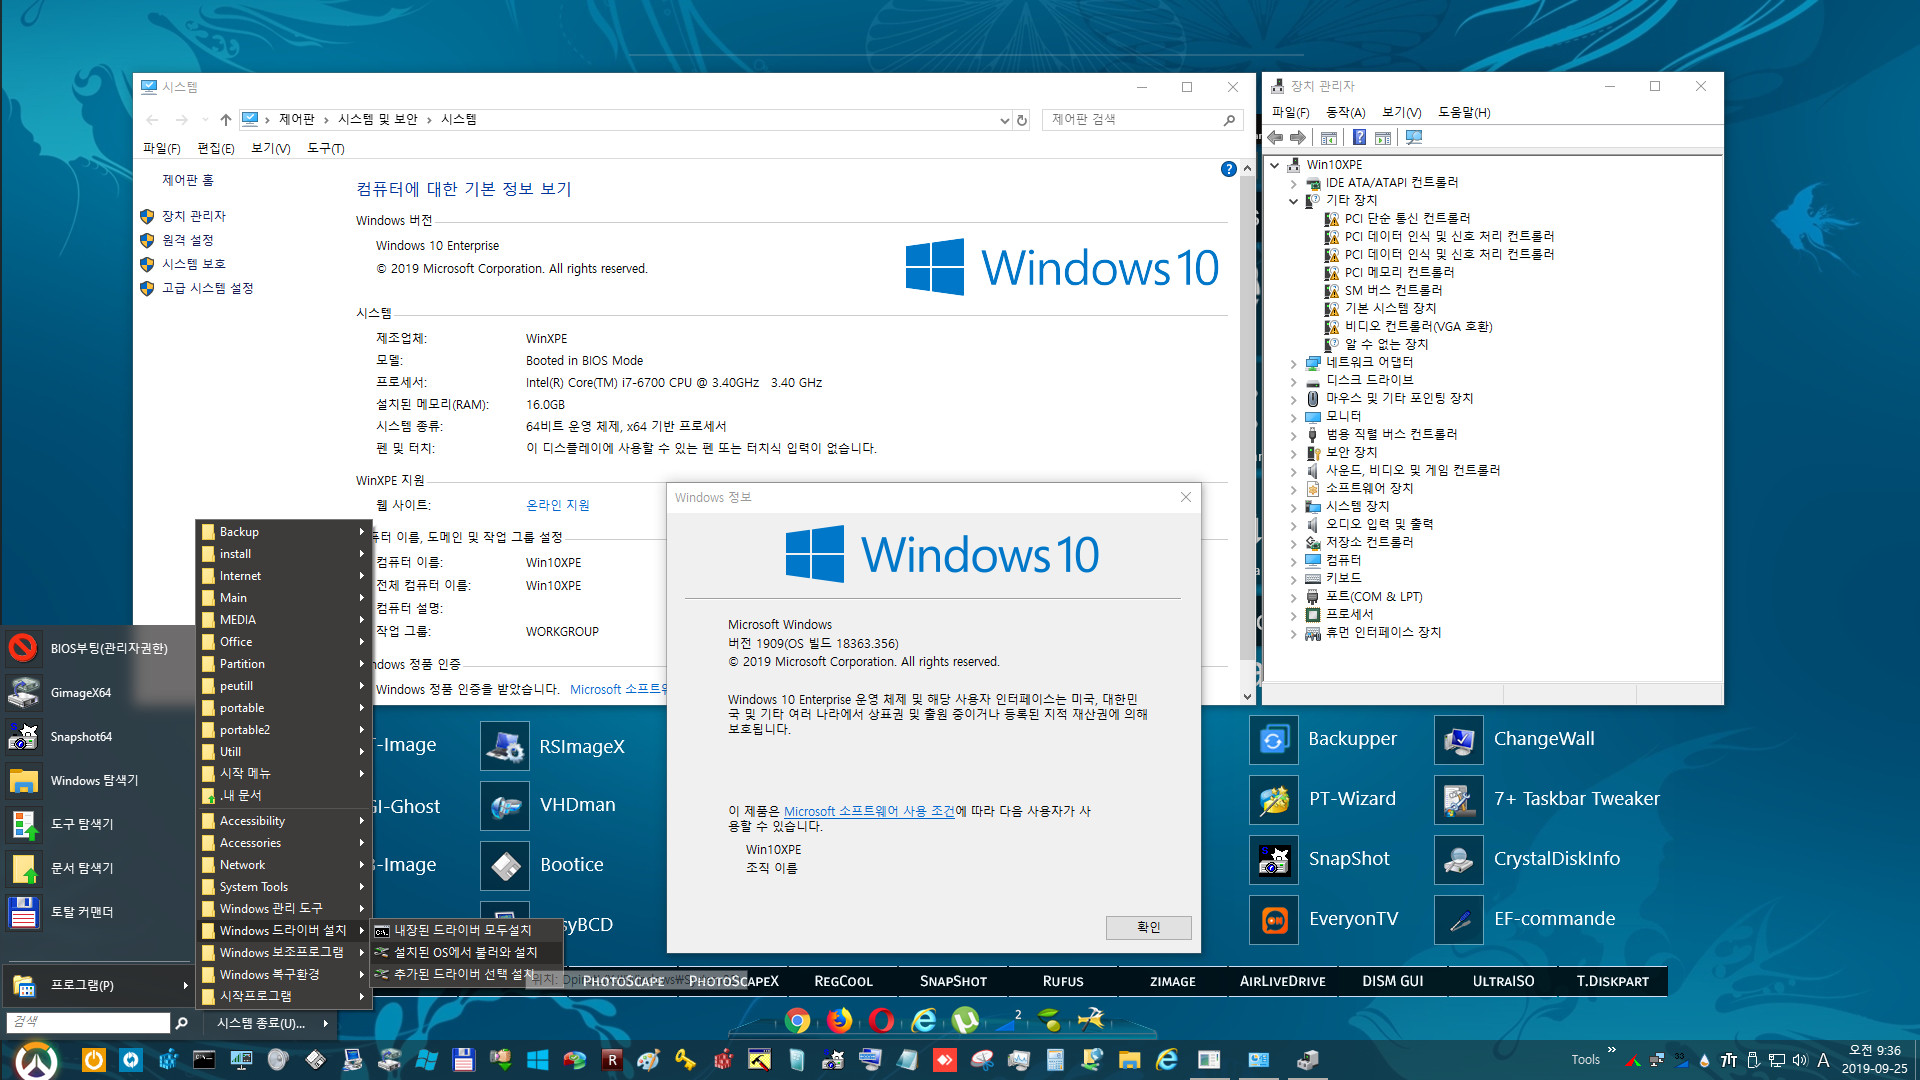Open Windows 관리 도구 submenu

[284, 909]
